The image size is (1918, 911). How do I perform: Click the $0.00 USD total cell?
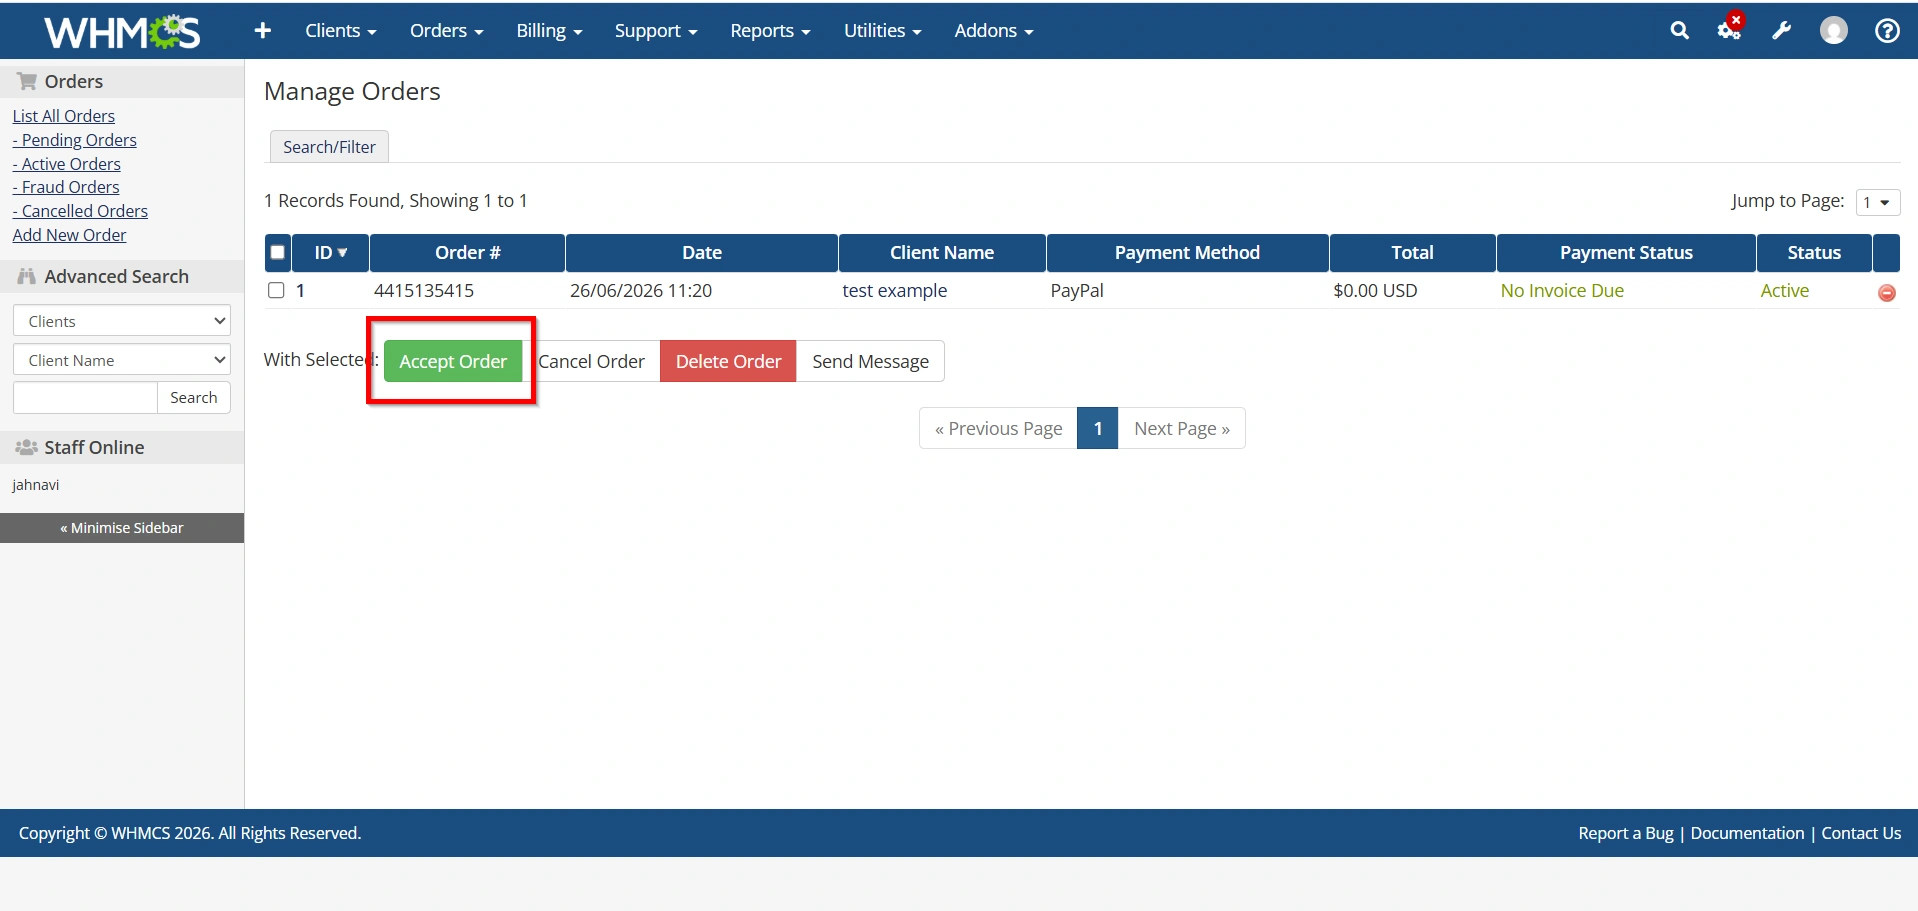tap(1375, 291)
